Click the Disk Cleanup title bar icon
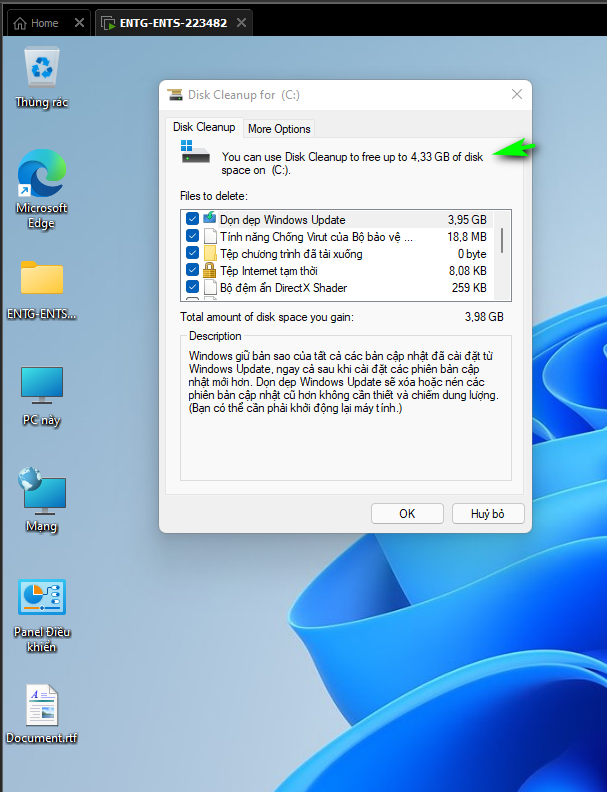The width and height of the screenshot is (607, 792). 175,95
